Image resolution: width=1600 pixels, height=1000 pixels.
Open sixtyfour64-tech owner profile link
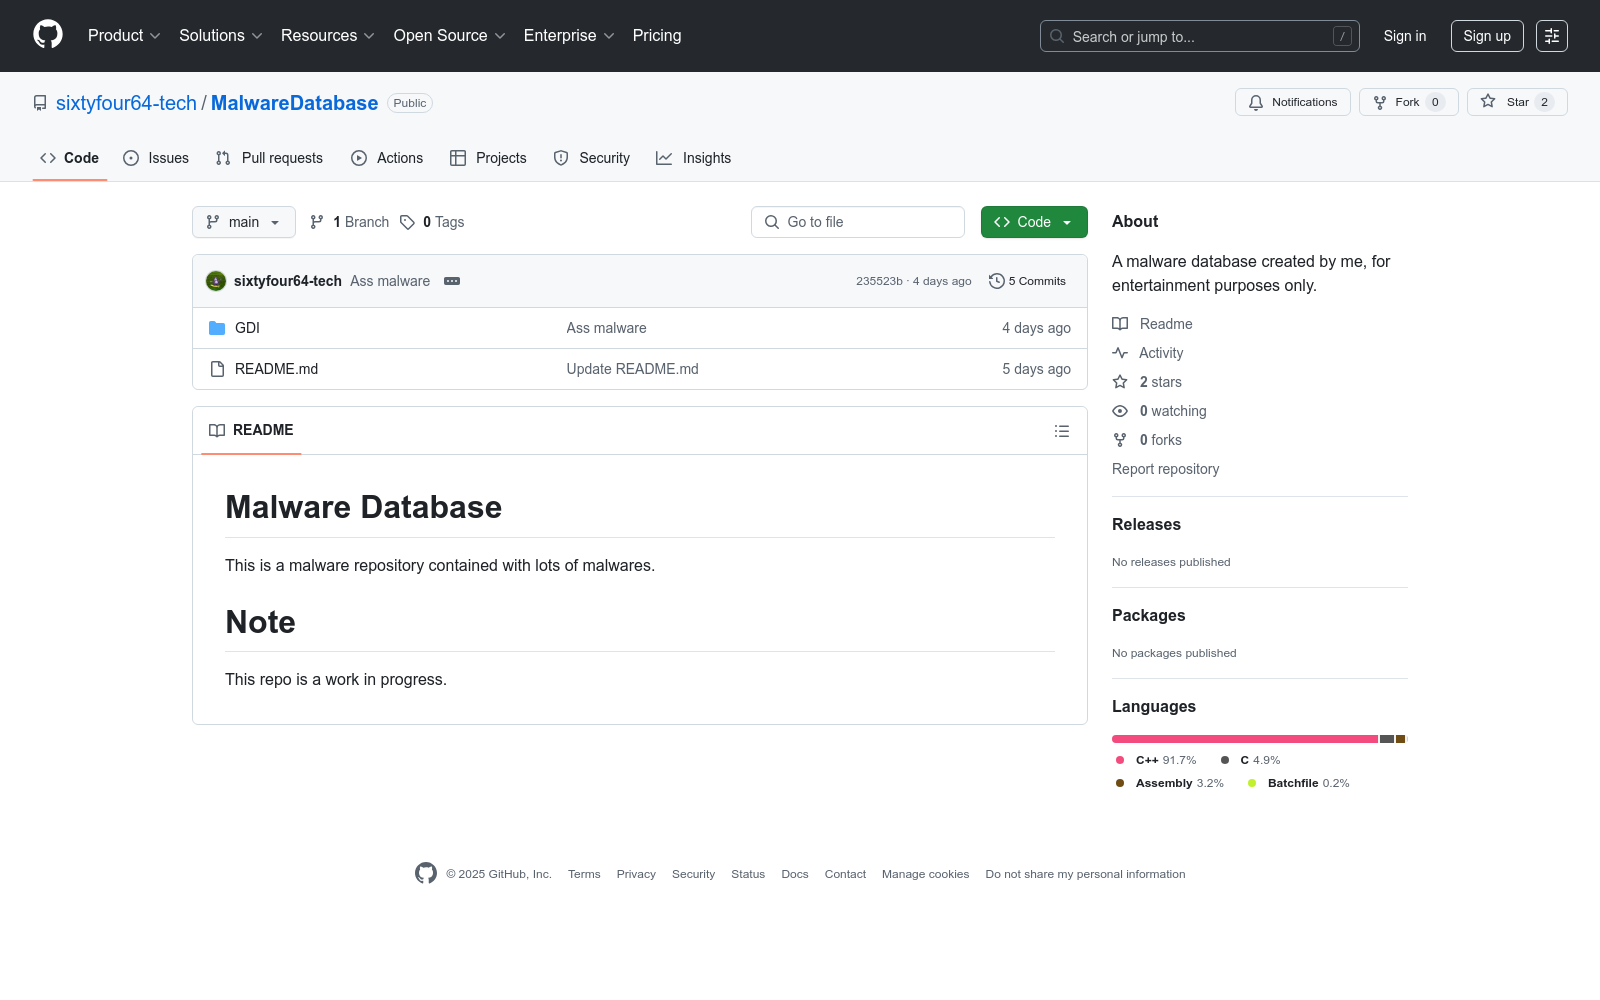click(126, 103)
